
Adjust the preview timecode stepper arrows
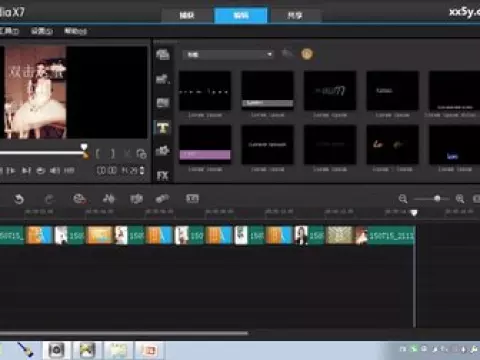click(142, 171)
